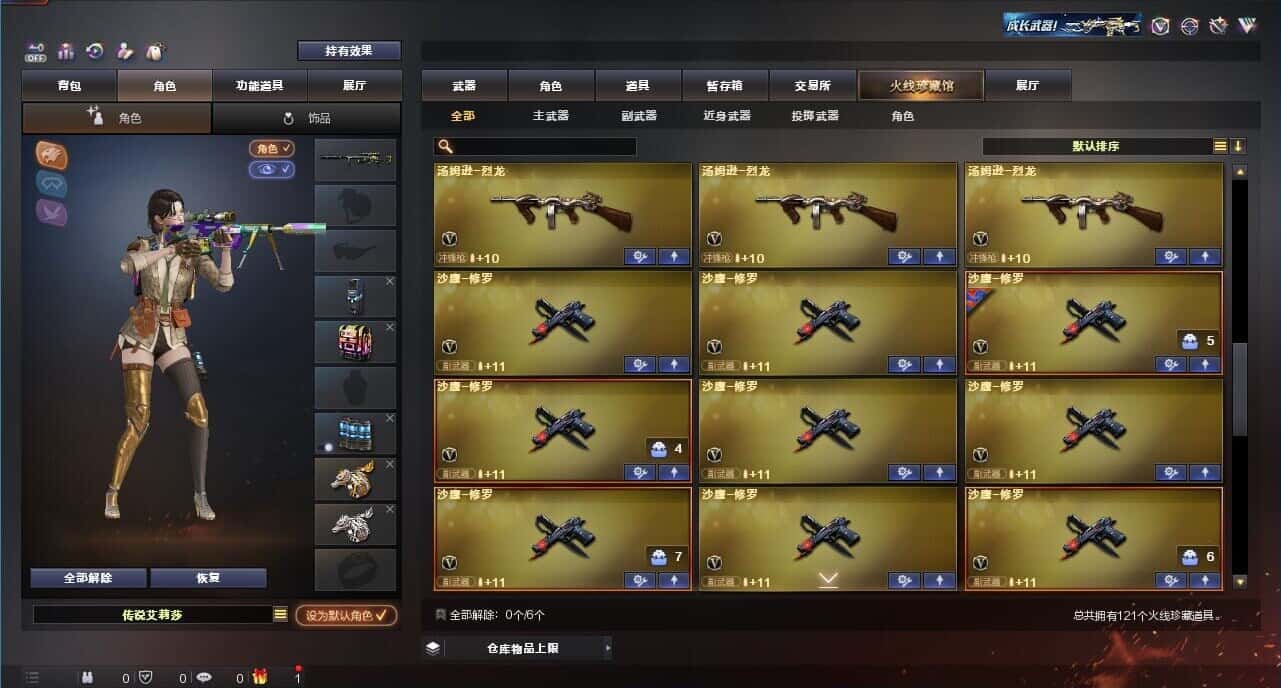Open the 传说艾莉莎 character list dropdown
This screenshot has height=688, width=1281.
click(x=280, y=615)
